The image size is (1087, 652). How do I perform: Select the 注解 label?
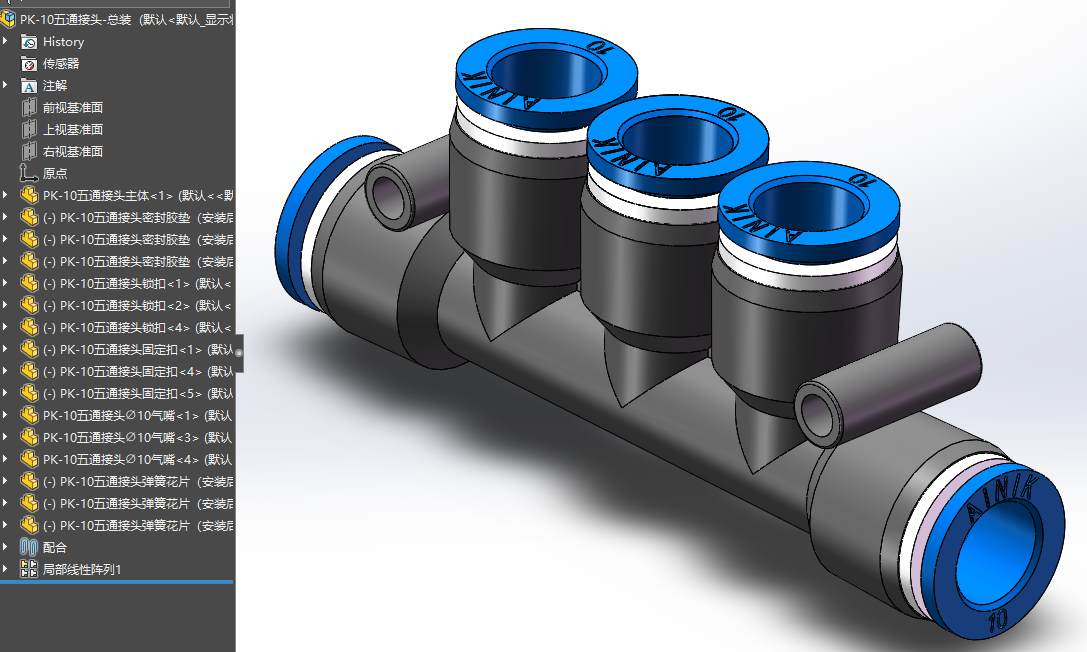(55, 86)
